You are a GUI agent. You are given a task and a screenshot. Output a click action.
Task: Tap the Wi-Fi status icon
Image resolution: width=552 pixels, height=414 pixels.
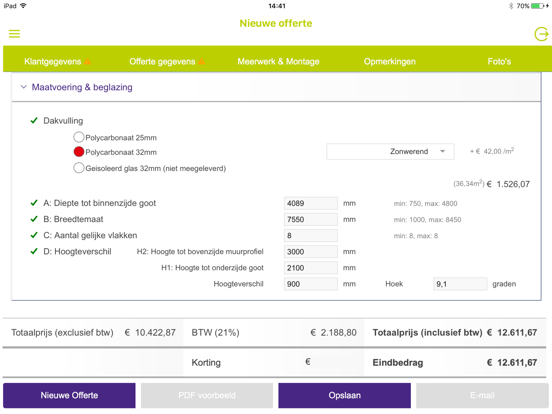coord(23,6)
